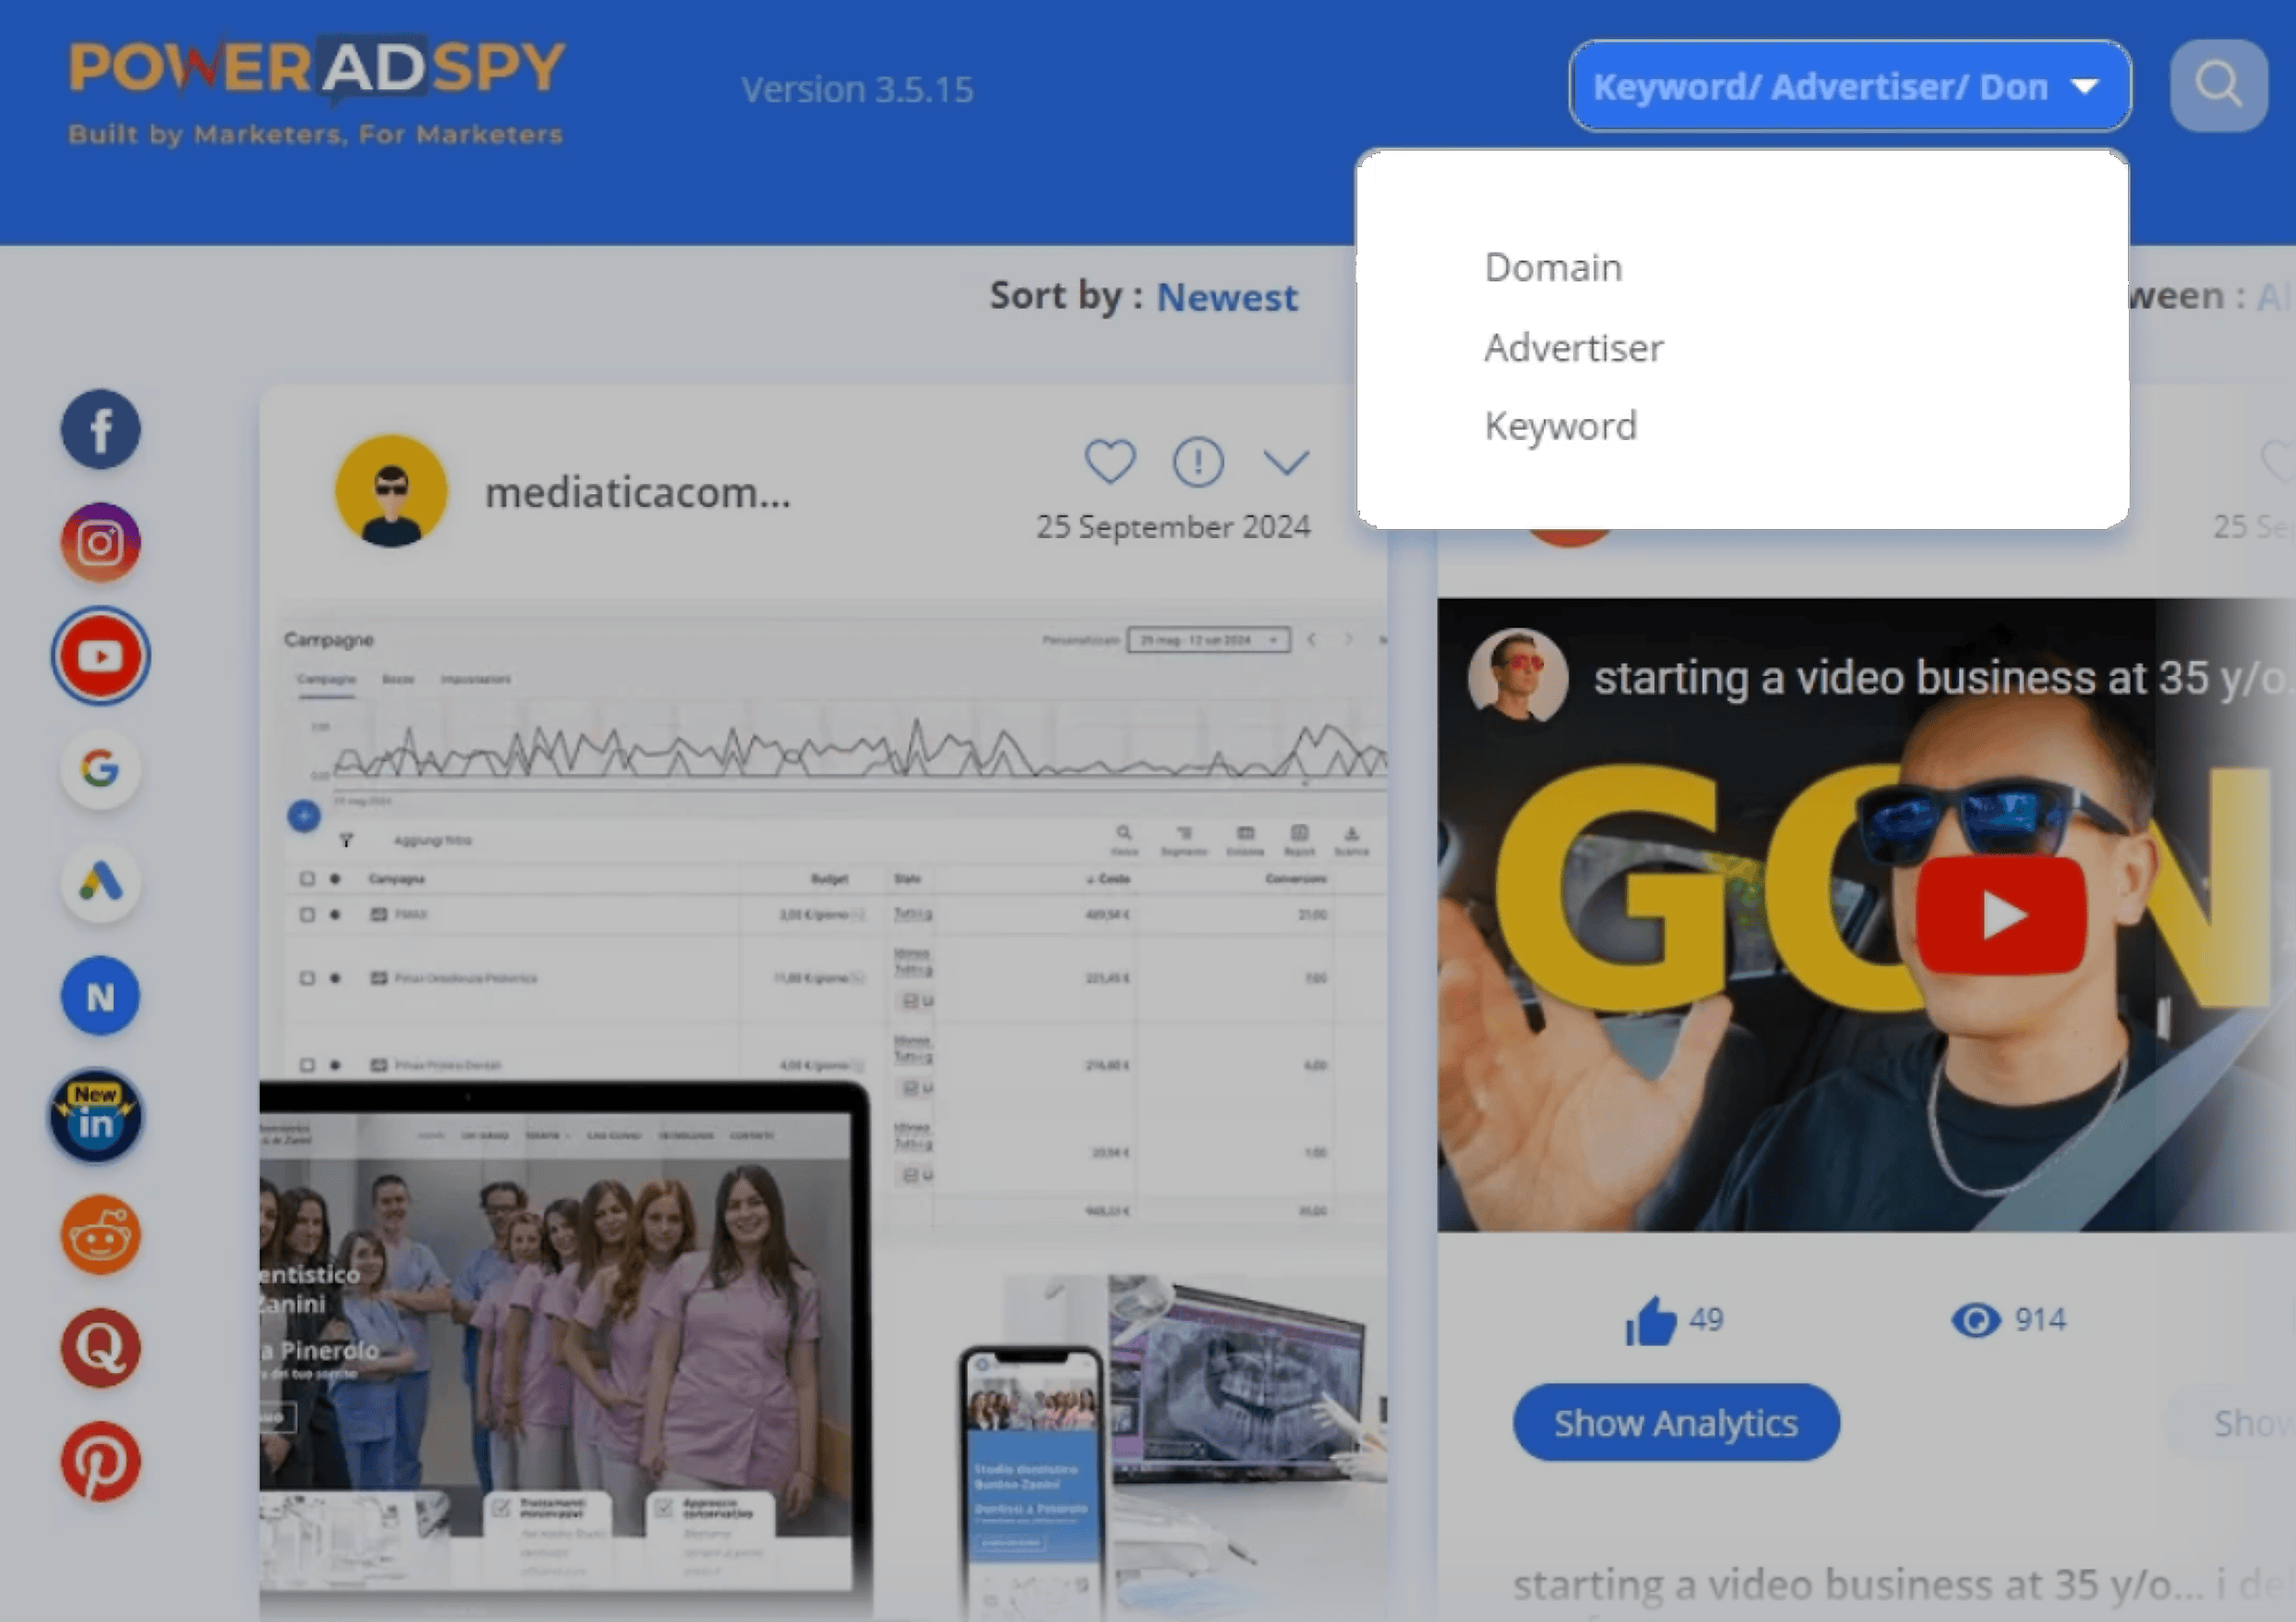The image size is (2296, 1622).
Task: Change sorting by clicking Newest
Action: 1227,297
